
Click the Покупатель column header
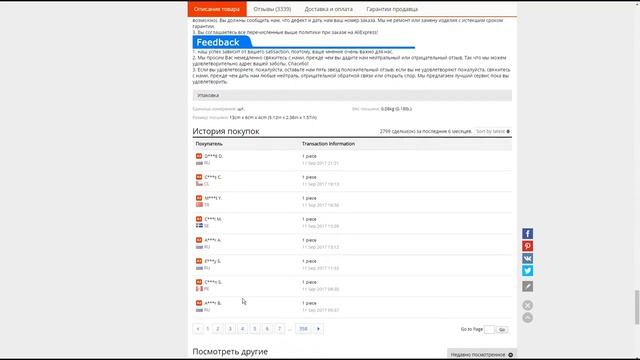point(209,144)
